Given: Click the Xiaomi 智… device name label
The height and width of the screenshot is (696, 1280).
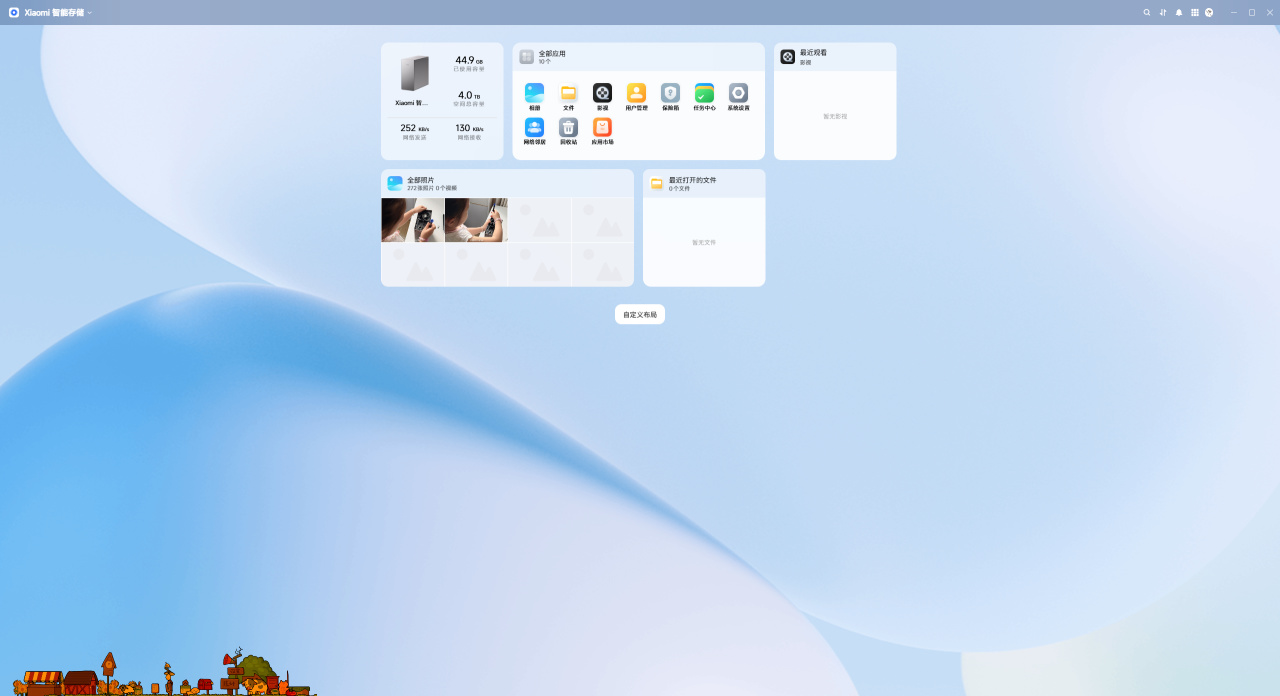Looking at the screenshot, I should point(411,102).
